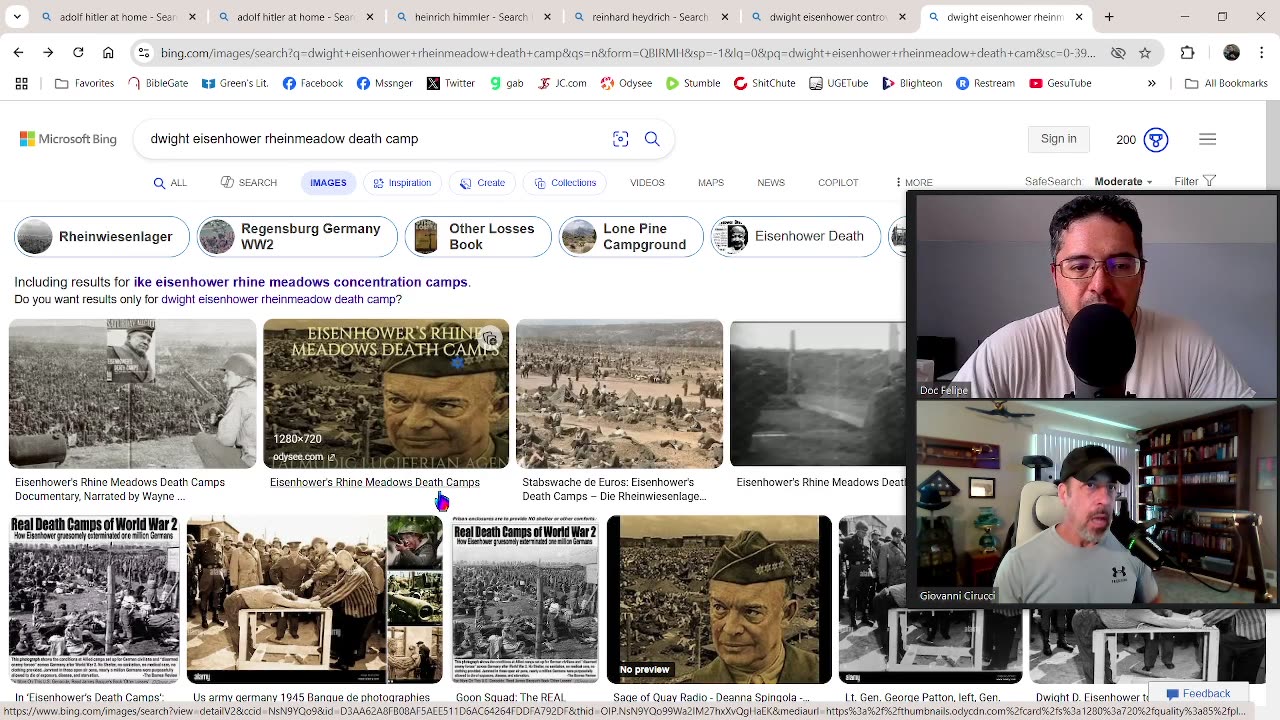Reload the current page
The height and width of the screenshot is (720, 1280).
pyautogui.click(x=78, y=53)
